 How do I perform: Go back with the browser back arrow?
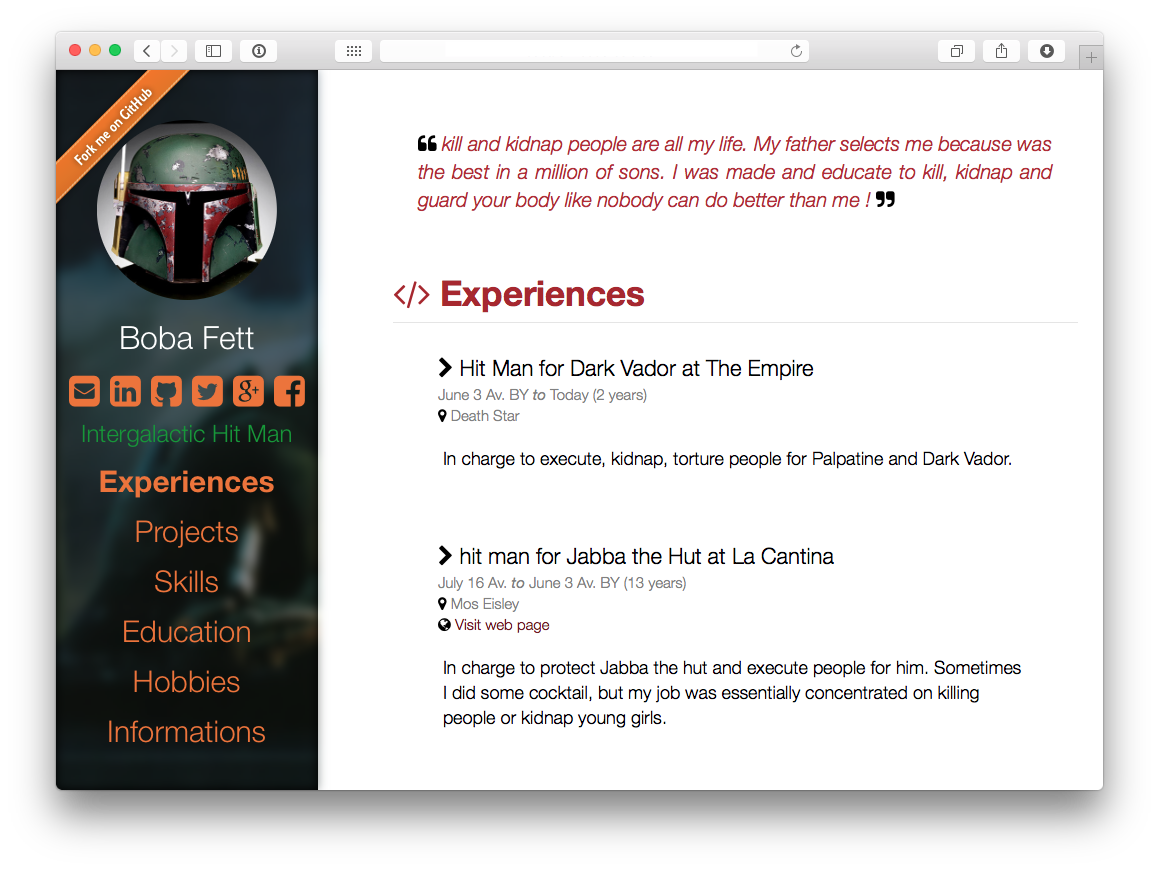click(x=147, y=50)
